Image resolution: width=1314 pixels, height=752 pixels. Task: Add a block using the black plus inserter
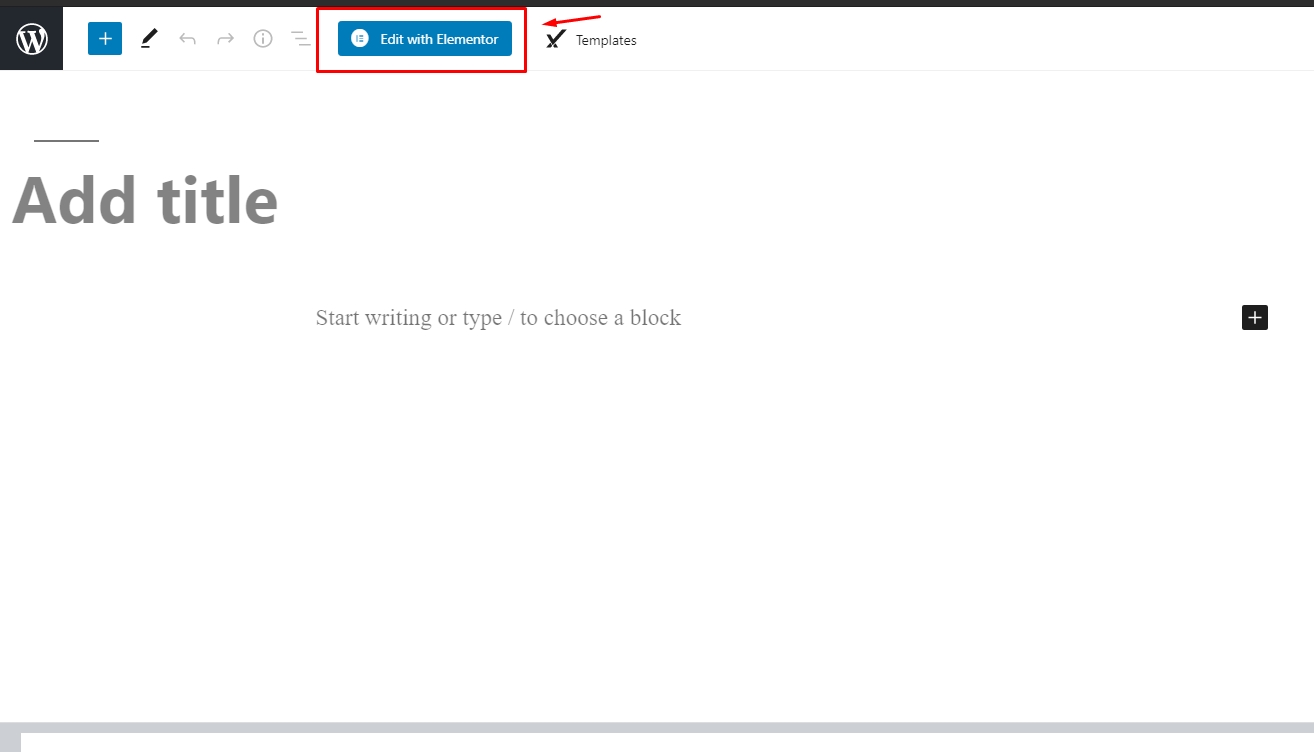click(x=1254, y=317)
